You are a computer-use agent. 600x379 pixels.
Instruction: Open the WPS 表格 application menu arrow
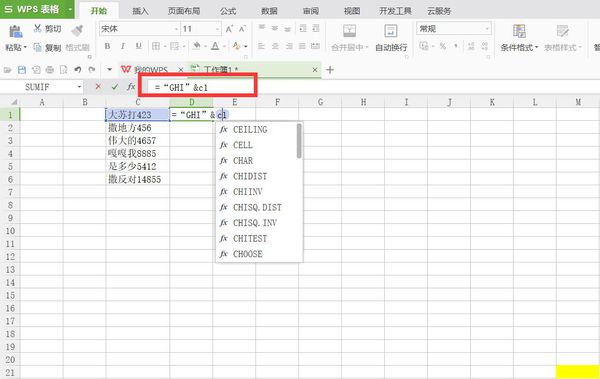(x=70, y=9)
